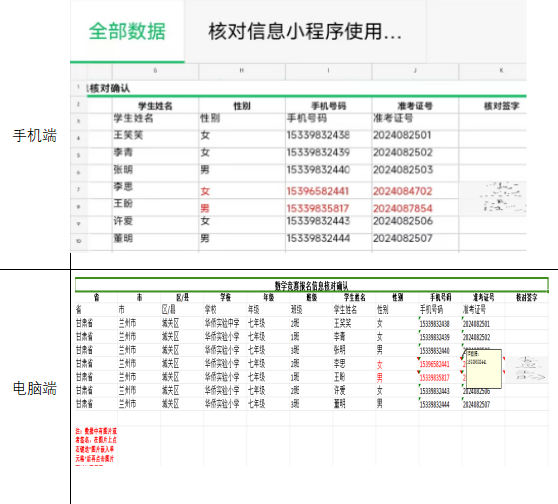Select red cell 2024087854
558x504 pixels.
point(402,208)
